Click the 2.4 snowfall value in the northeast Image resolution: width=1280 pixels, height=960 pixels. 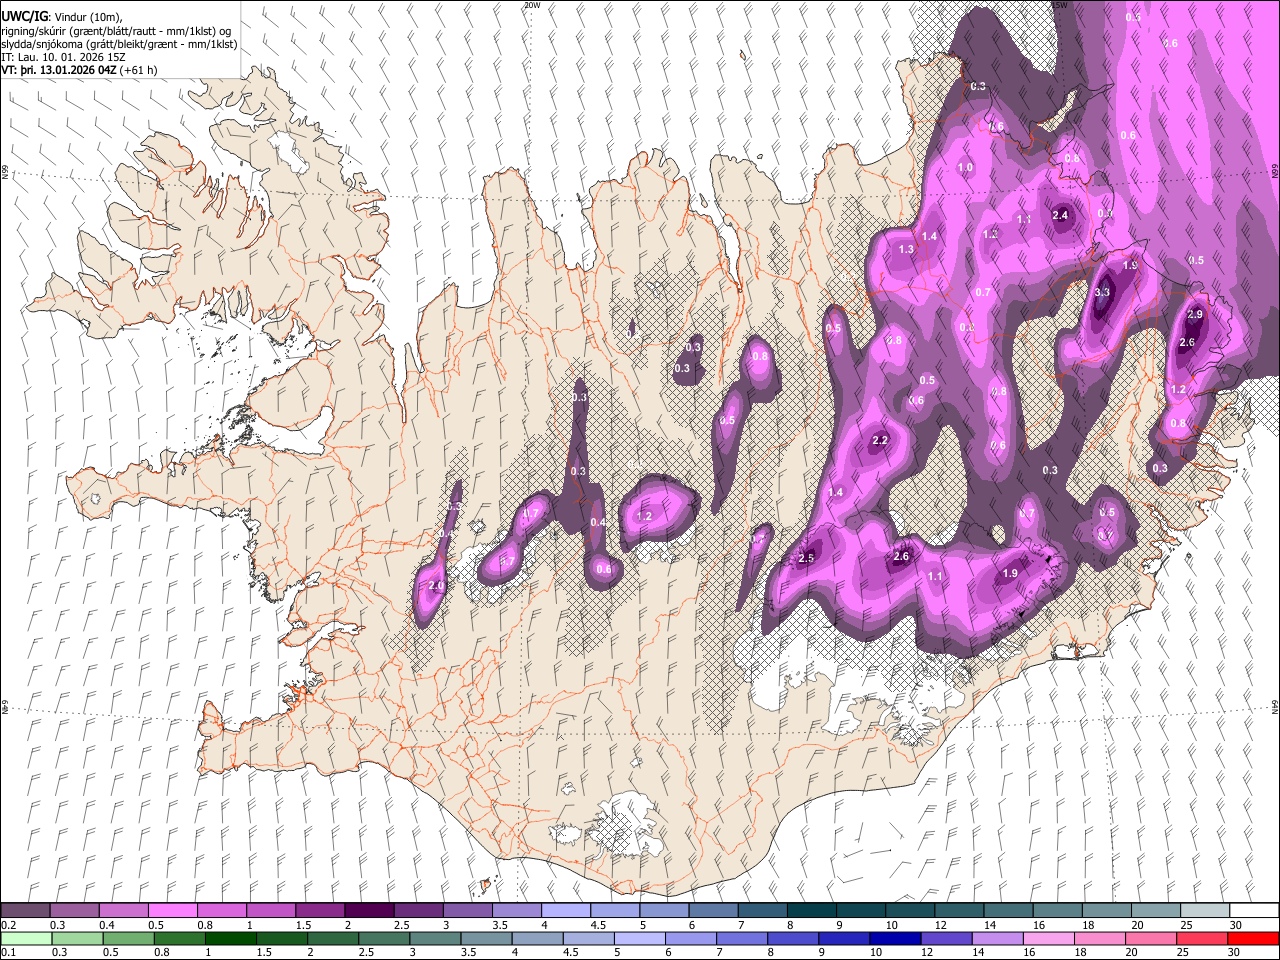1061,216
